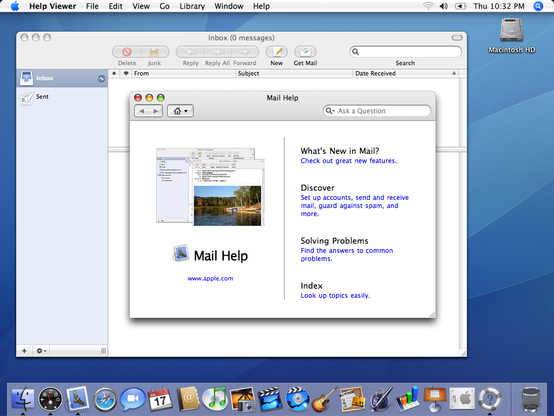Add a mailbox with the plus button
Image resolution: width=554 pixels, height=416 pixels.
pyautogui.click(x=24, y=351)
